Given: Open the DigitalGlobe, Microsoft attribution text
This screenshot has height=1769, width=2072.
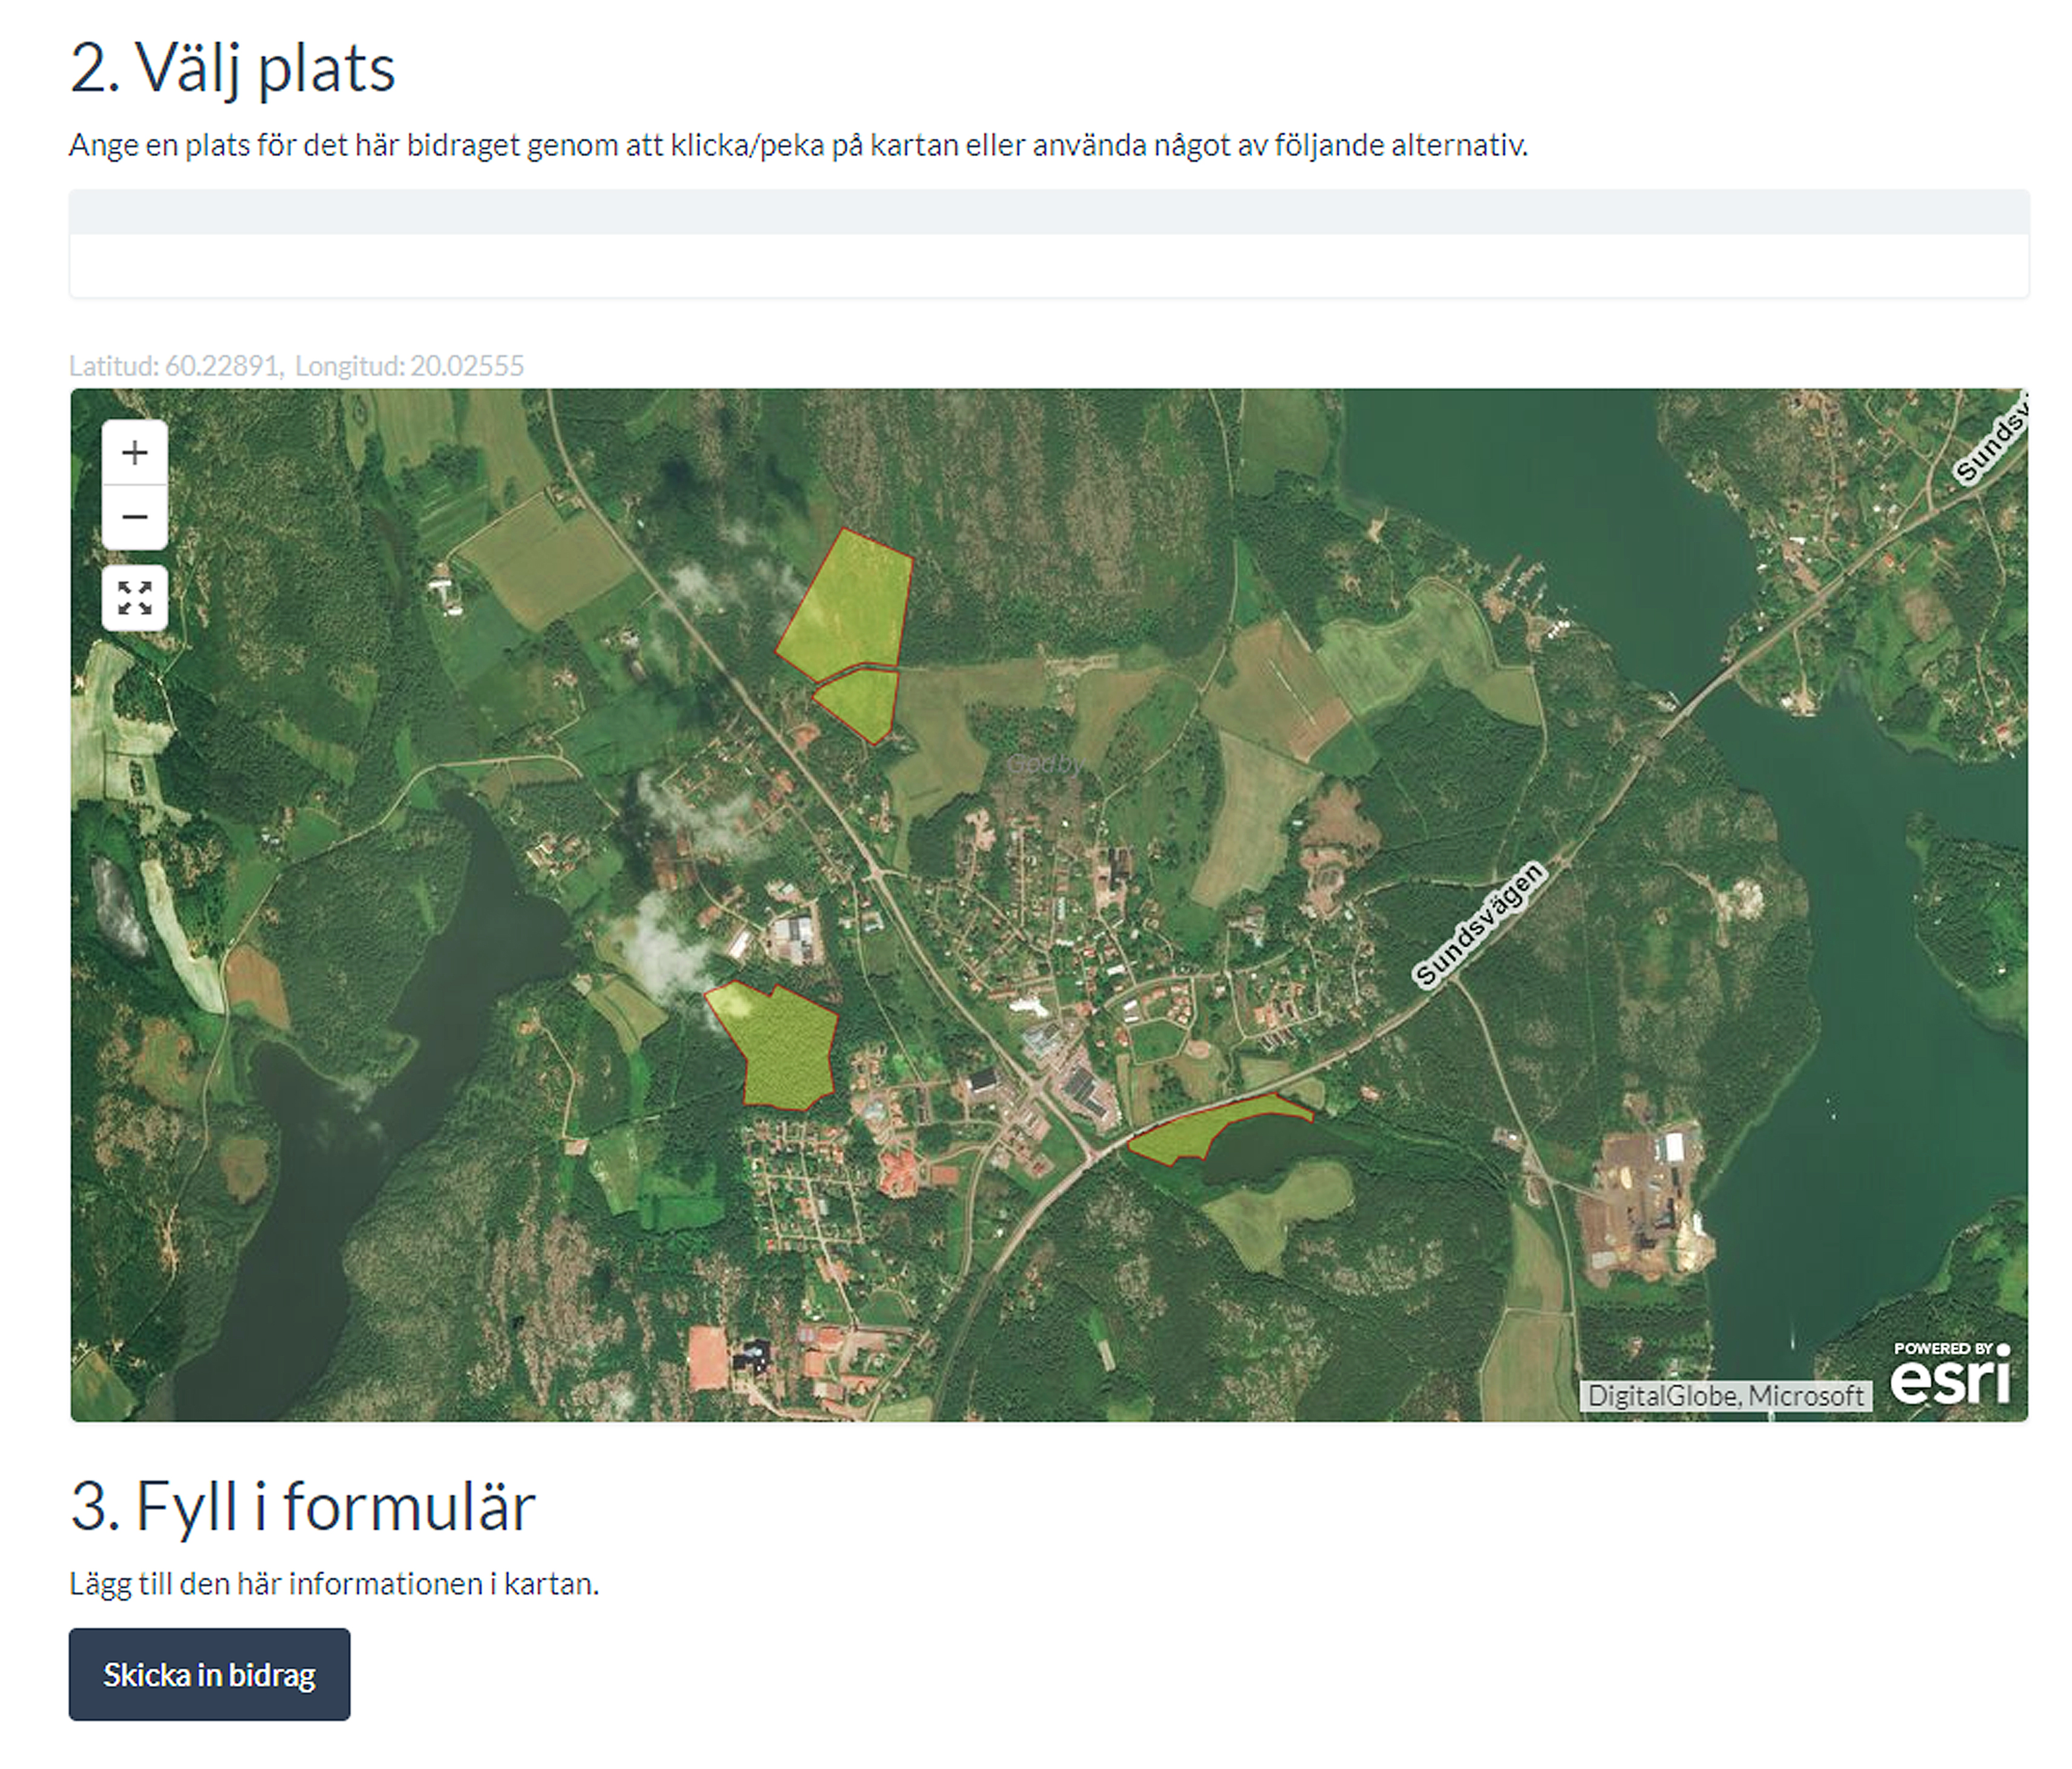Looking at the screenshot, I should [x=1724, y=1395].
